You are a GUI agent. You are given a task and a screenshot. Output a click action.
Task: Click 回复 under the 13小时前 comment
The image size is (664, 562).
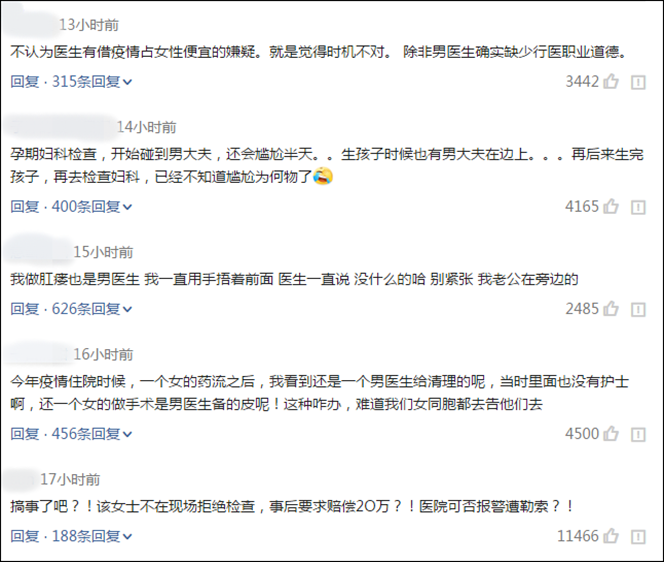[25, 82]
